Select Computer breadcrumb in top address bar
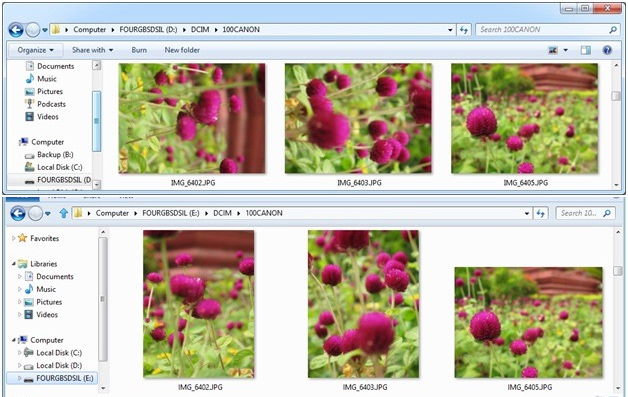Image resolution: width=628 pixels, height=397 pixels. tap(89, 29)
